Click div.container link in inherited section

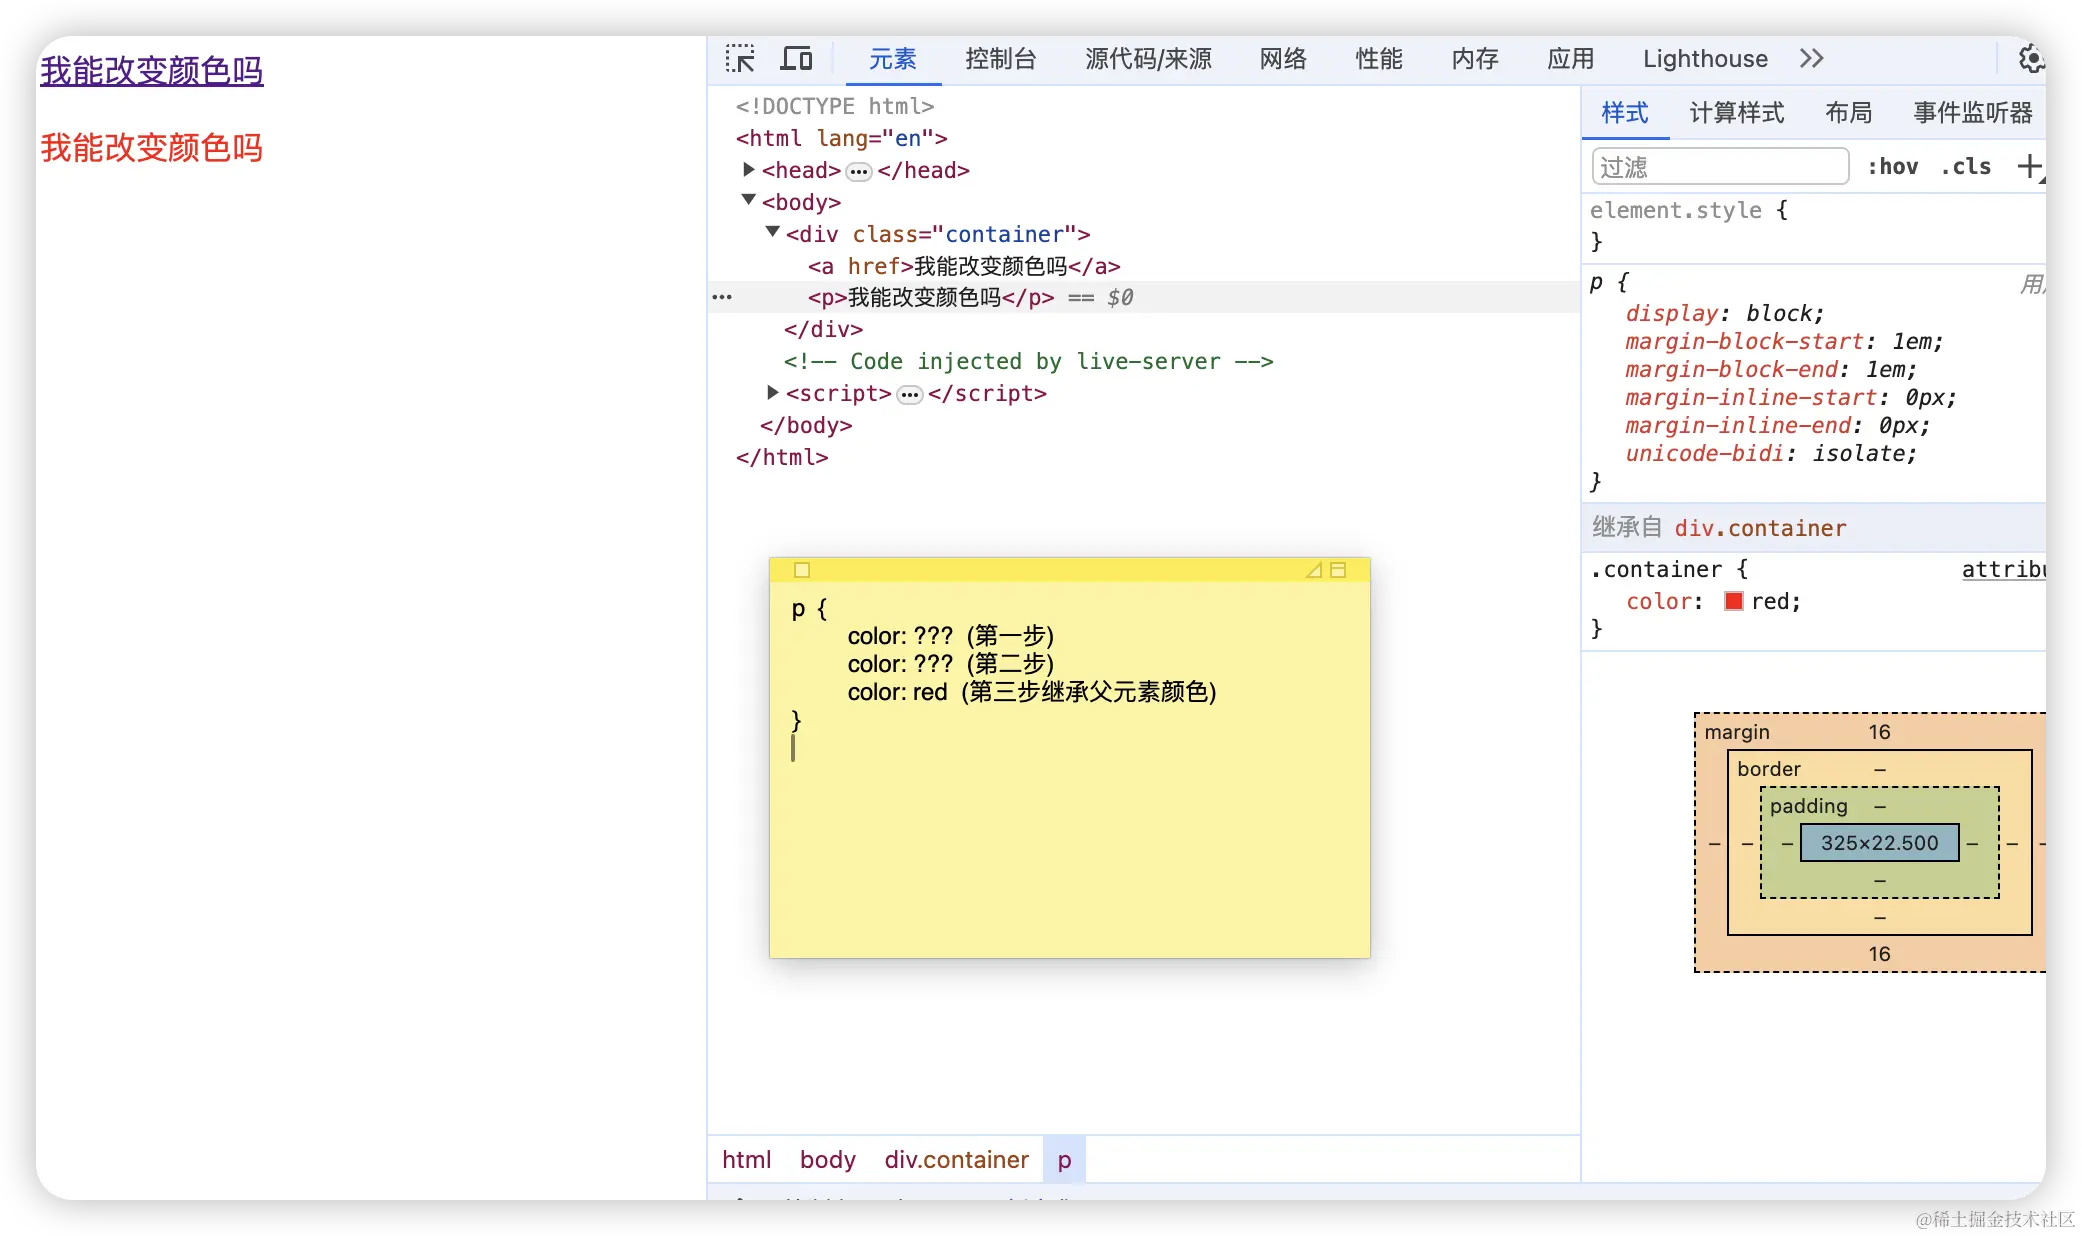pyautogui.click(x=1760, y=528)
